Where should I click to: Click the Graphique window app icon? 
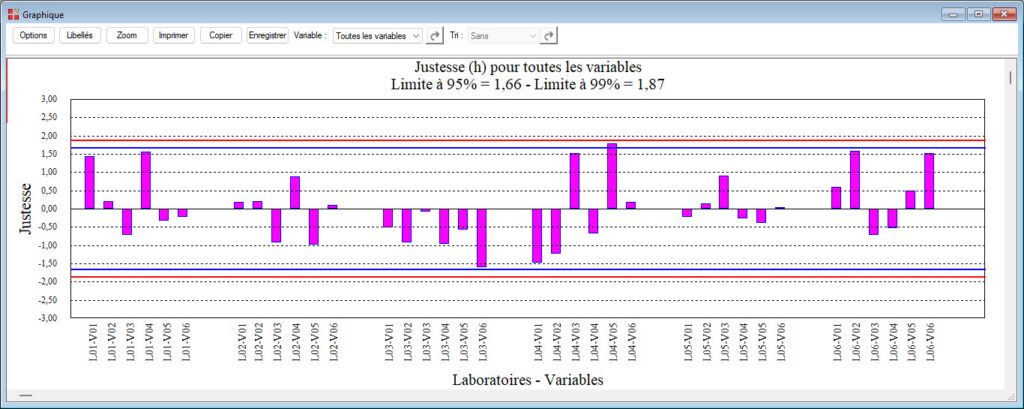(x=13, y=14)
